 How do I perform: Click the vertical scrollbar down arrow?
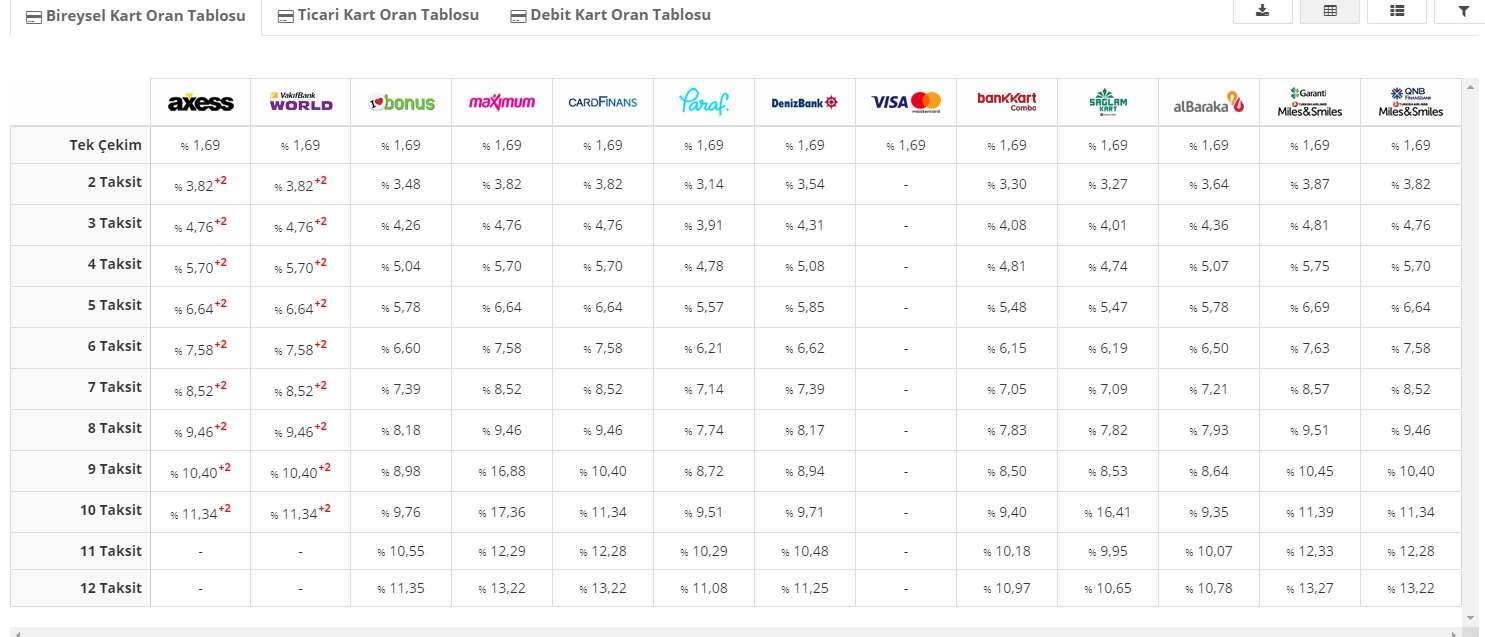[1470, 619]
